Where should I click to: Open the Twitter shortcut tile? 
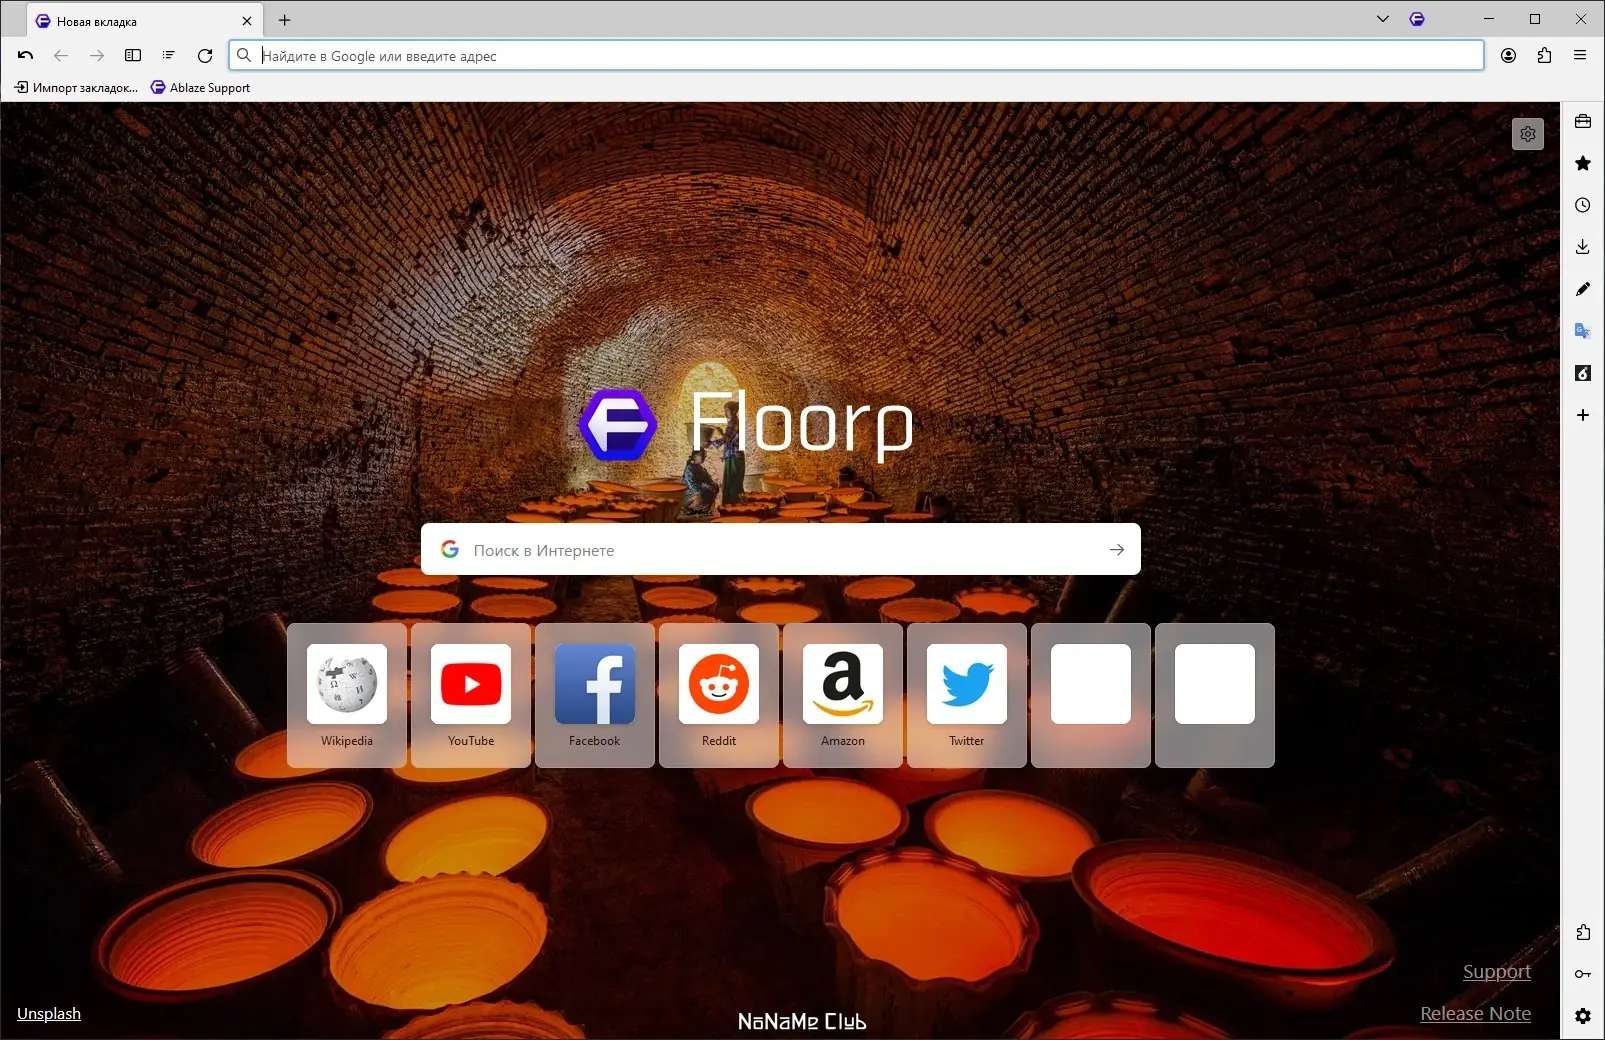pyautogui.click(x=967, y=696)
